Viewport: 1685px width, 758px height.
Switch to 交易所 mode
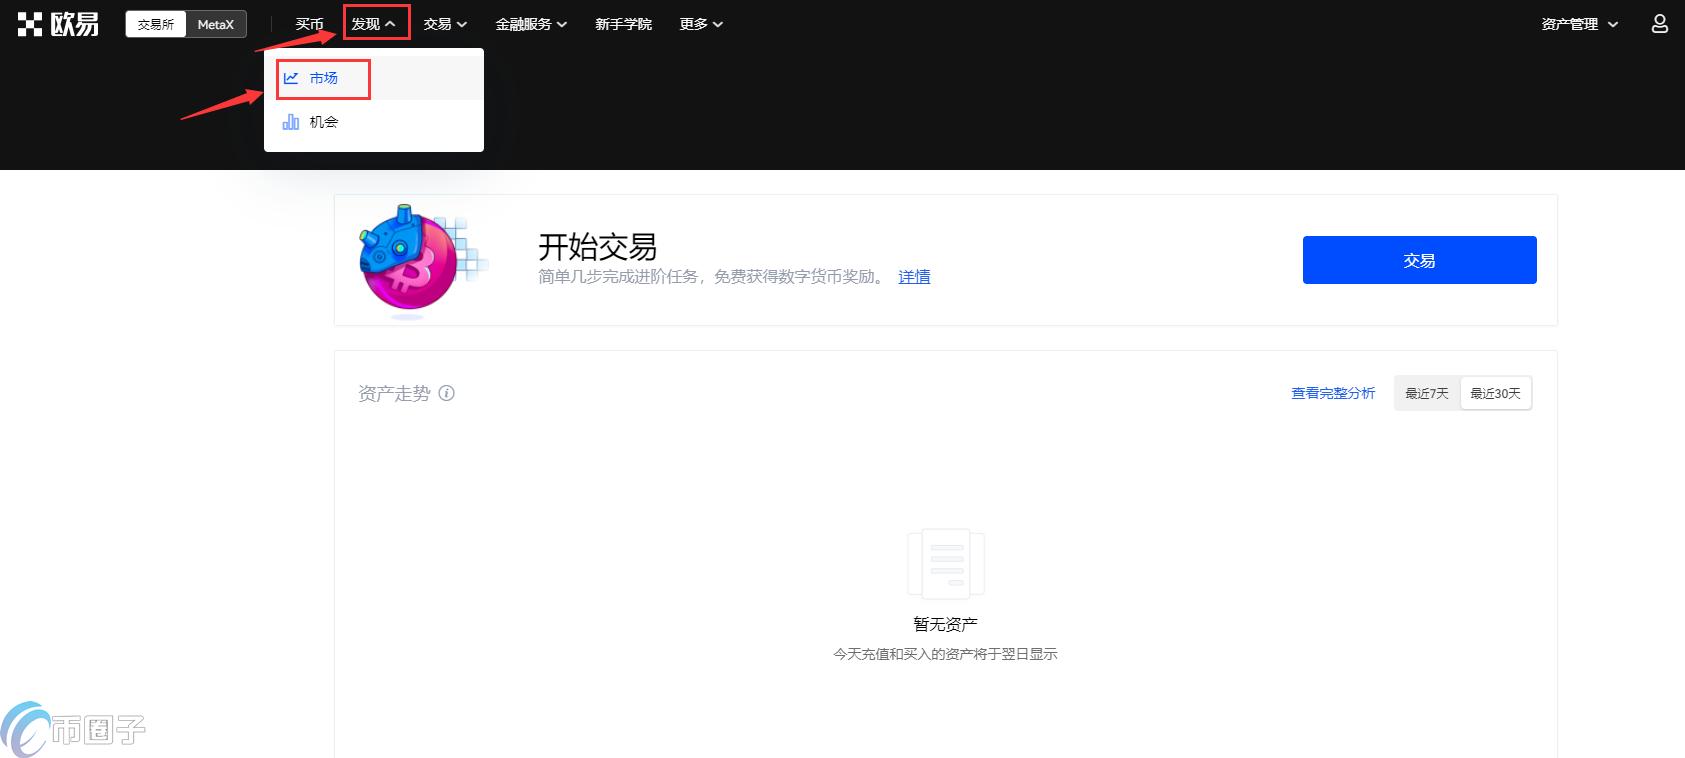[x=156, y=24]
